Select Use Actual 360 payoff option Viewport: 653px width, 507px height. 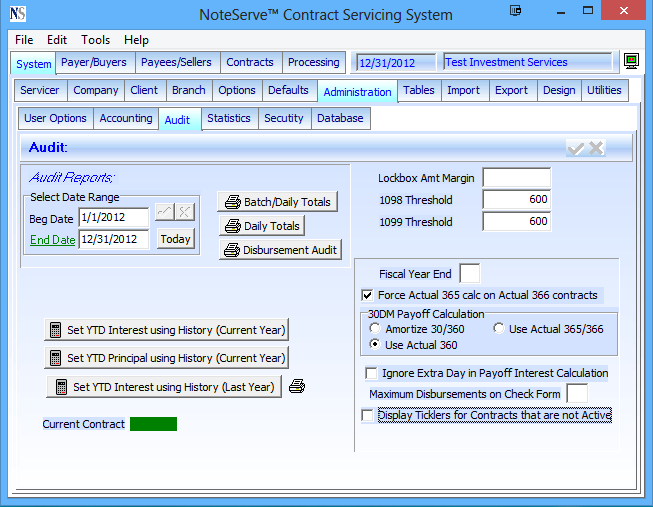pos(375,345)
